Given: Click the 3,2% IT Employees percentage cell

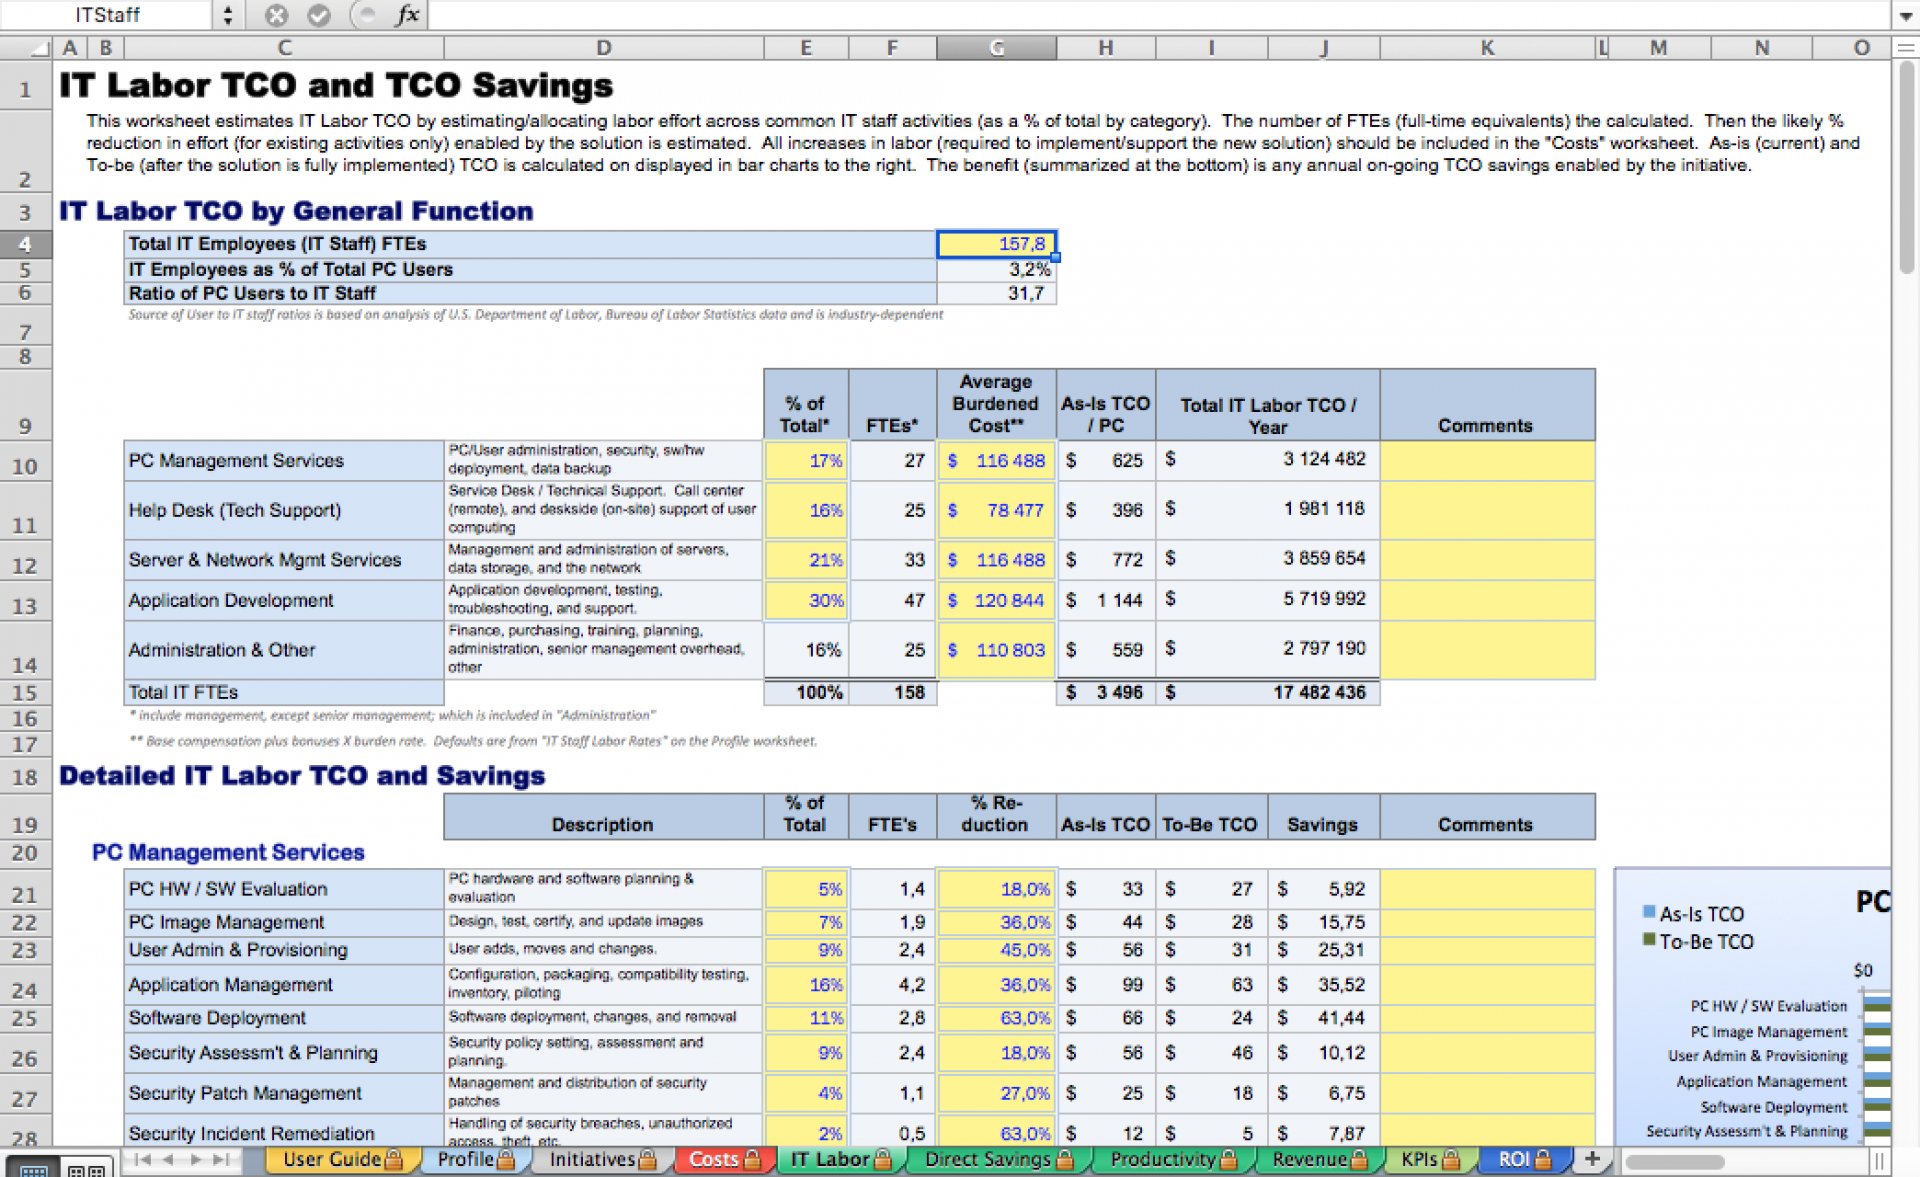Looking at the screenshot, I should click(996, 270).
